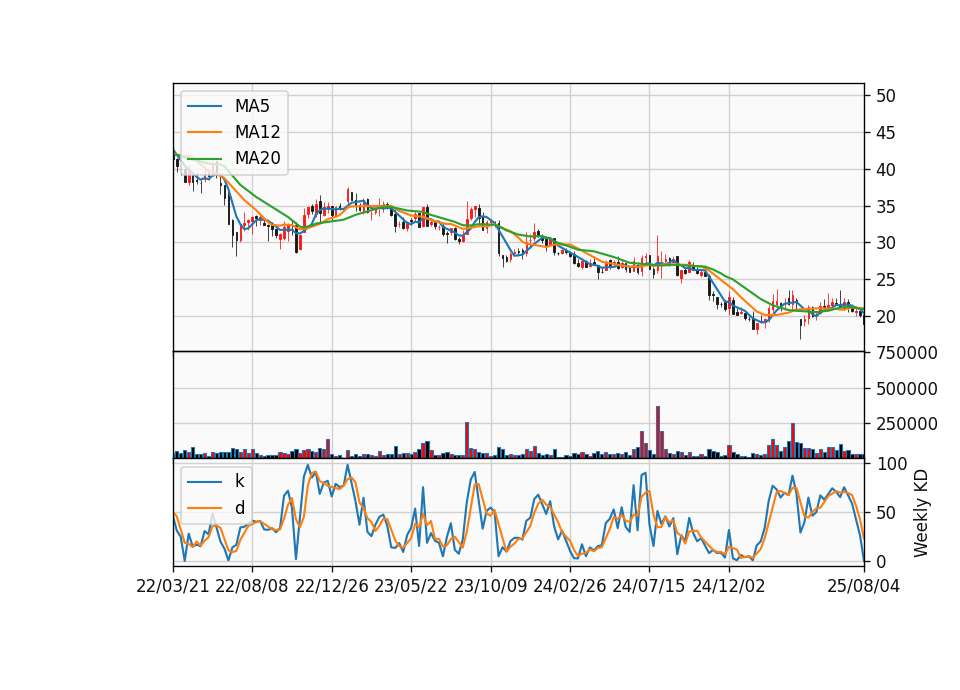Click the orange MA12 legend line sample
This screenshot has height=690, width=960.
pyautogui.click(x=204, y=132)
